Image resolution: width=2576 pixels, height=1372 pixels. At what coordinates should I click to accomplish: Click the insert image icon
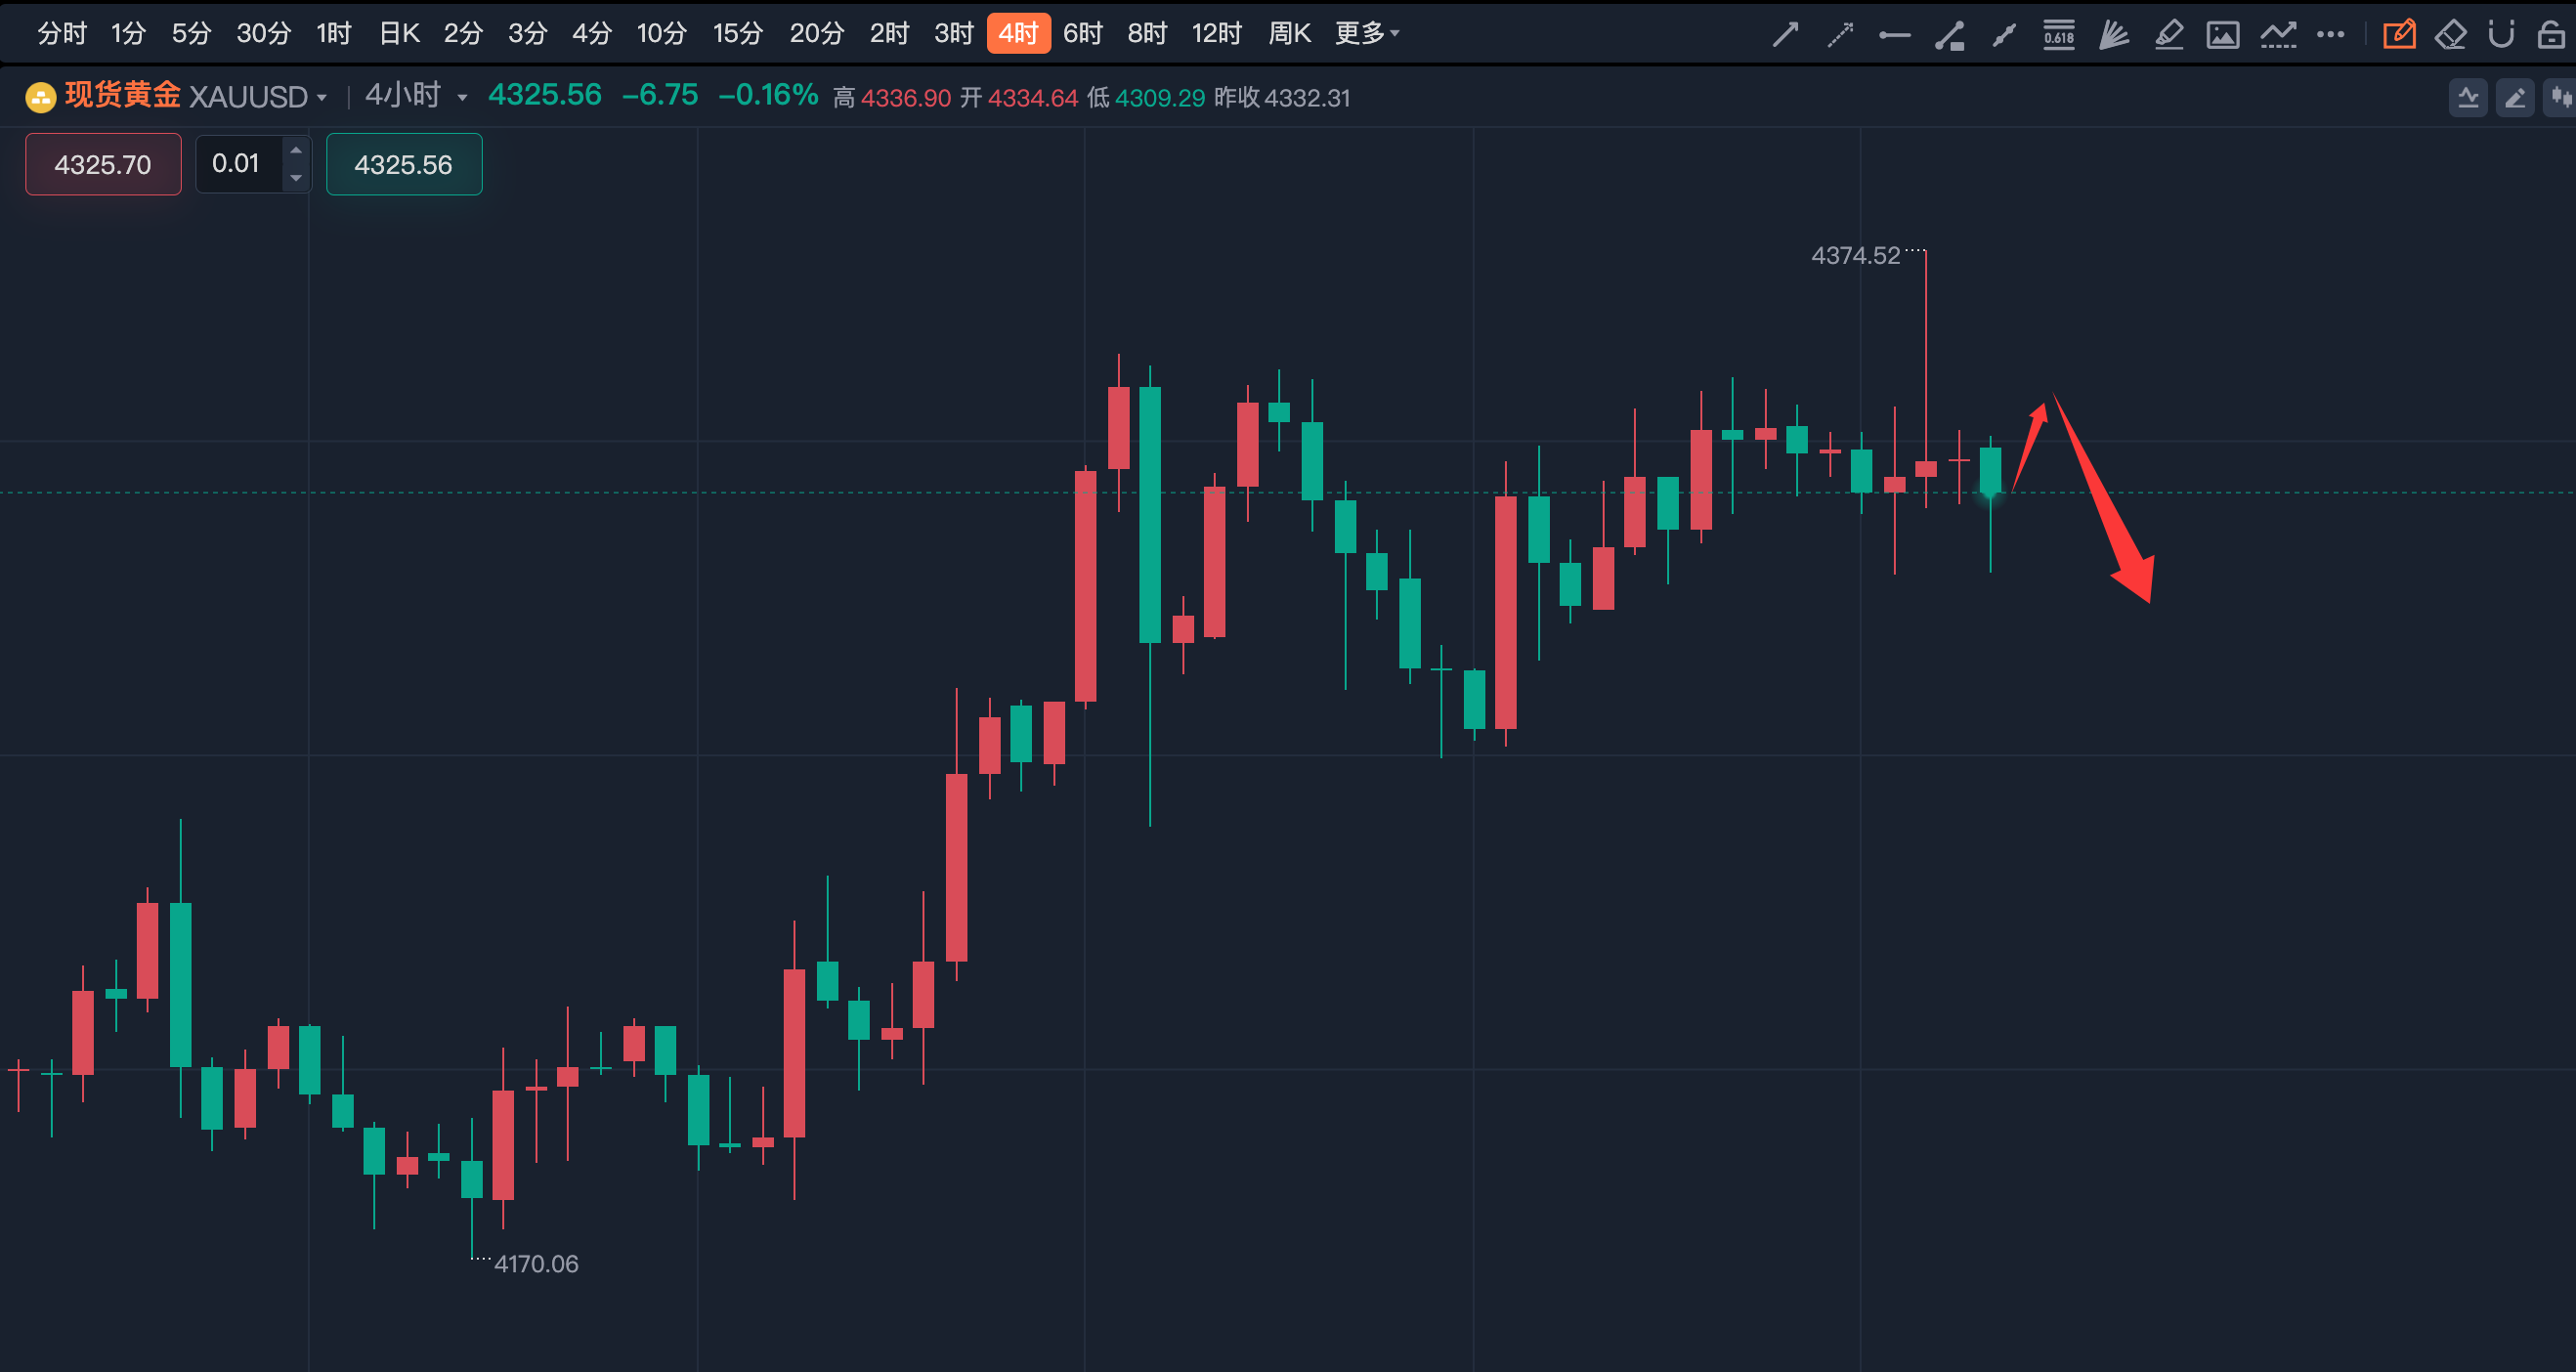pos(2222,35)
